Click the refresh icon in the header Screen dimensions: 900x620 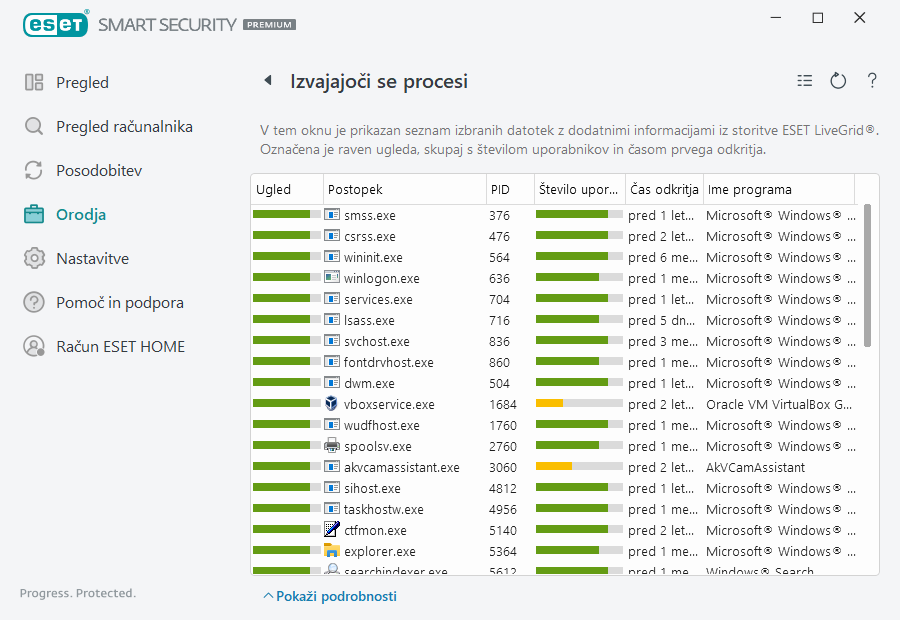(839, 81)
